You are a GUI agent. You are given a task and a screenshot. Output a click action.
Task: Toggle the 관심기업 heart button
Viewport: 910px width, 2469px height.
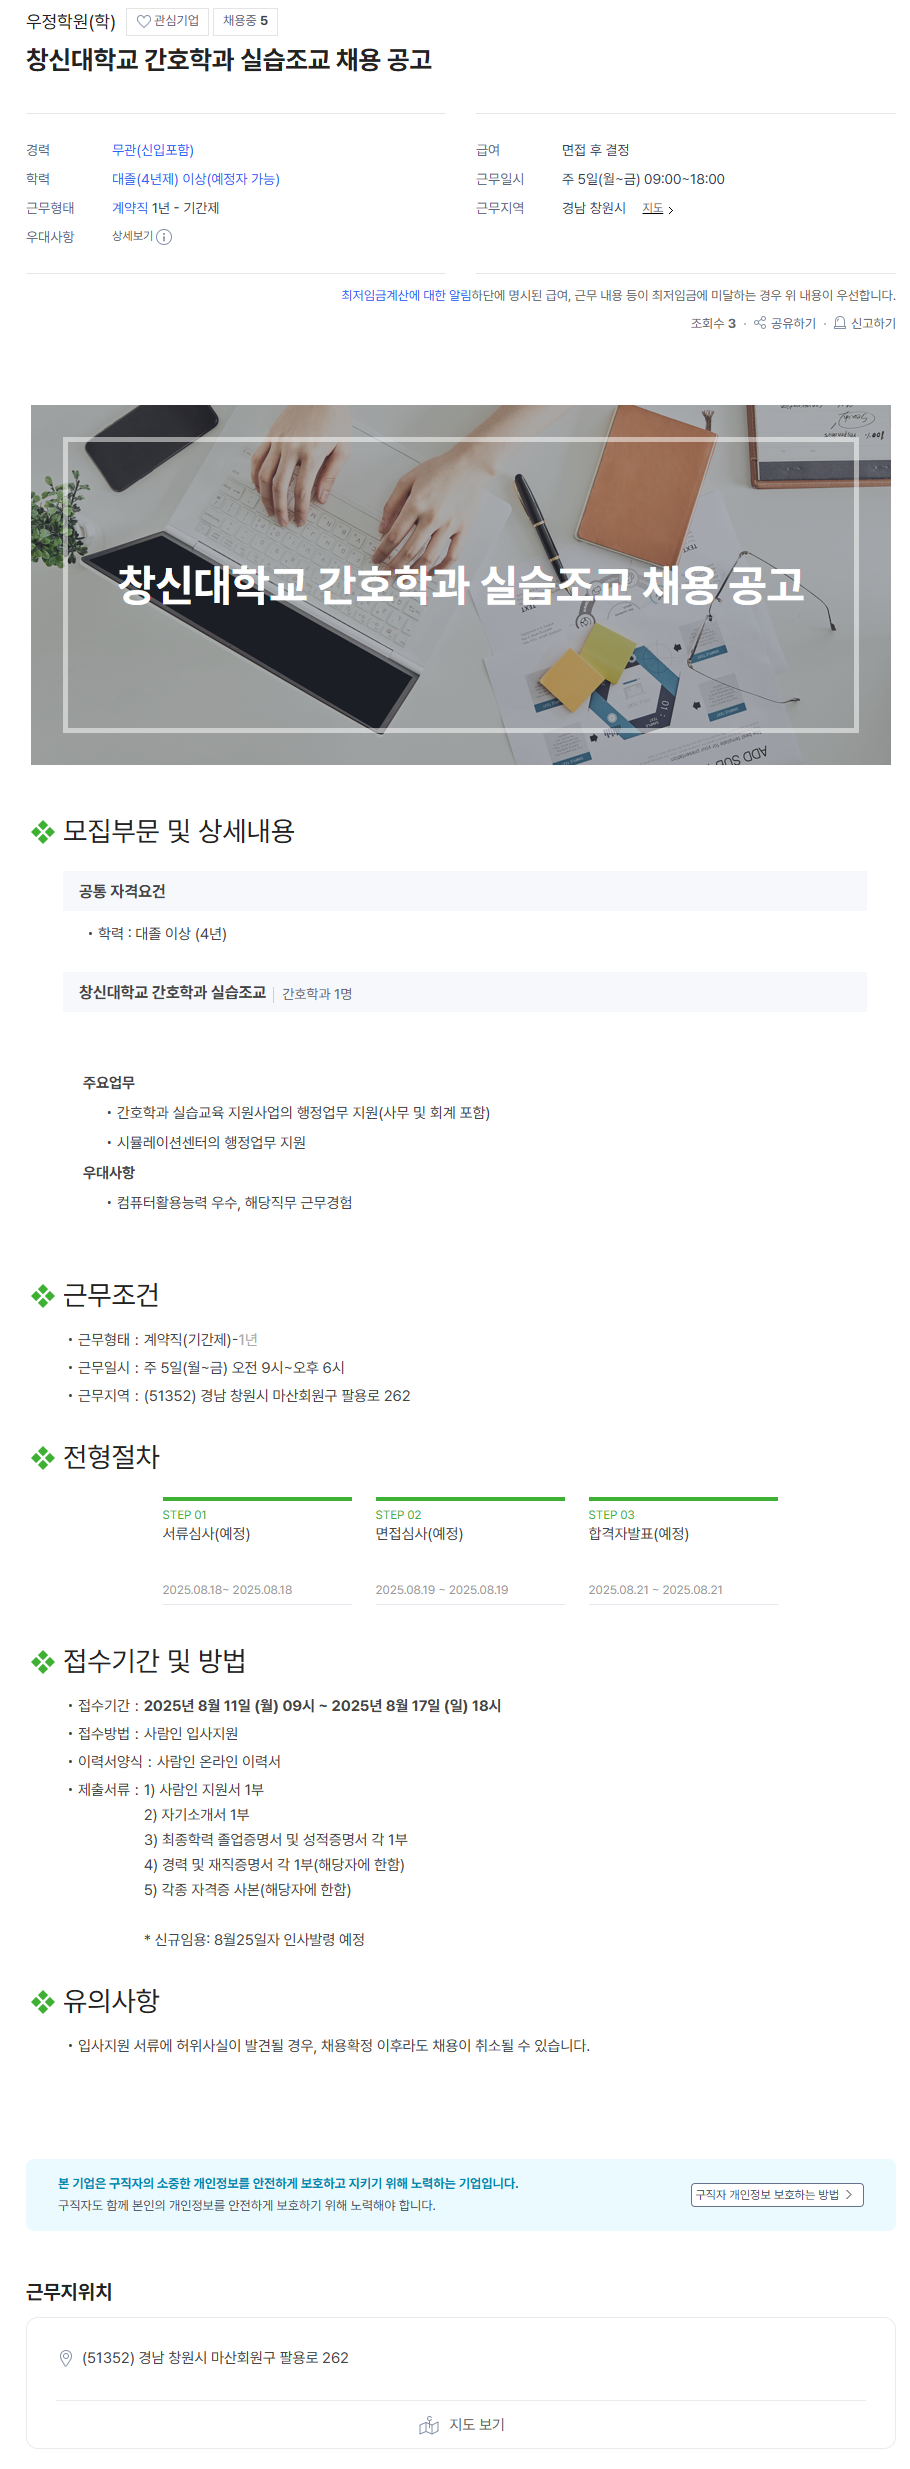167,21
